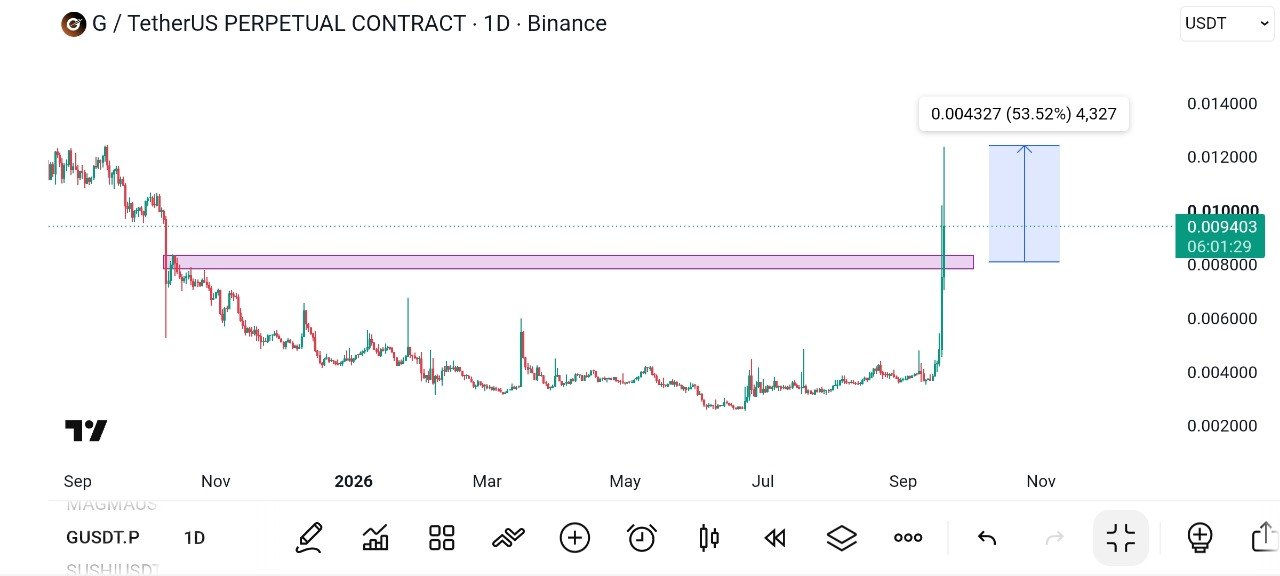The height and width of the screenshot is (576, 1280).
Task: Redo the last undone action
Action: 1054,538
